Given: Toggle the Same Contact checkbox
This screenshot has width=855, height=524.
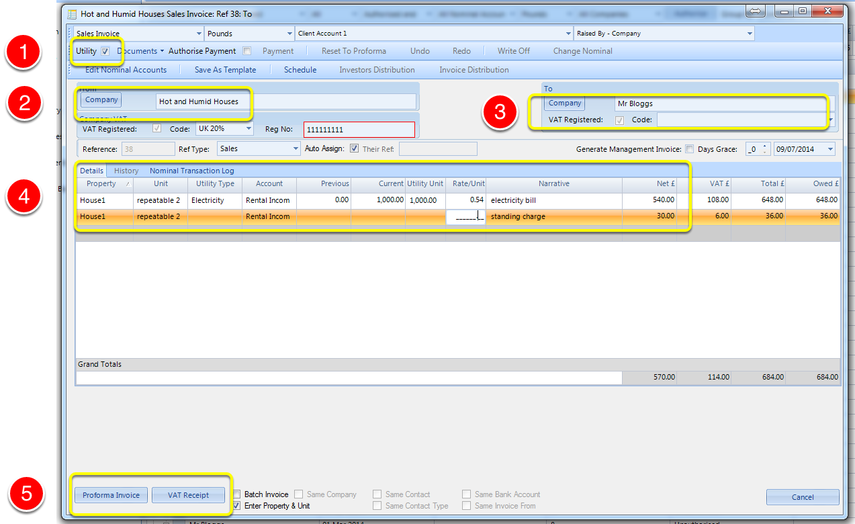Looking at the screenshot, I should [x=377, y=494].
